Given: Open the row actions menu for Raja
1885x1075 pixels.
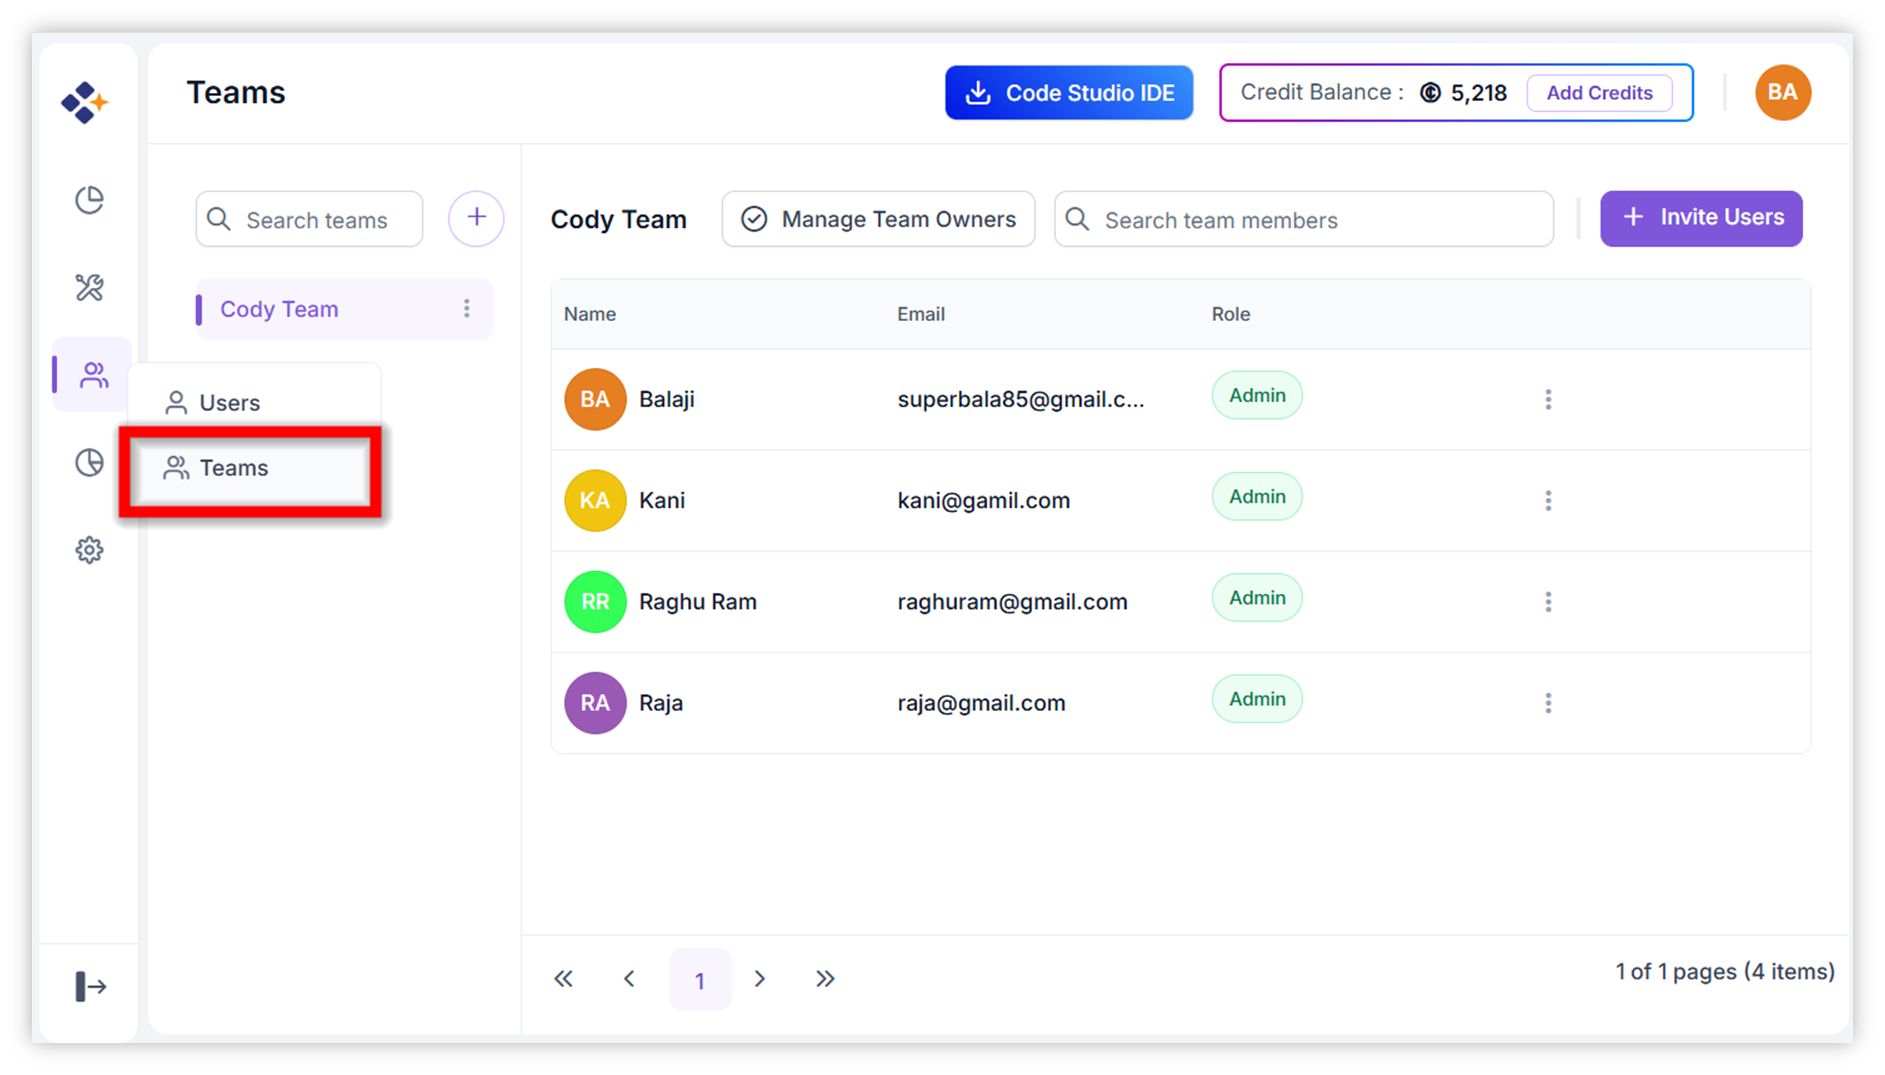Looking at the screenshot, I should pos(1548,703).
